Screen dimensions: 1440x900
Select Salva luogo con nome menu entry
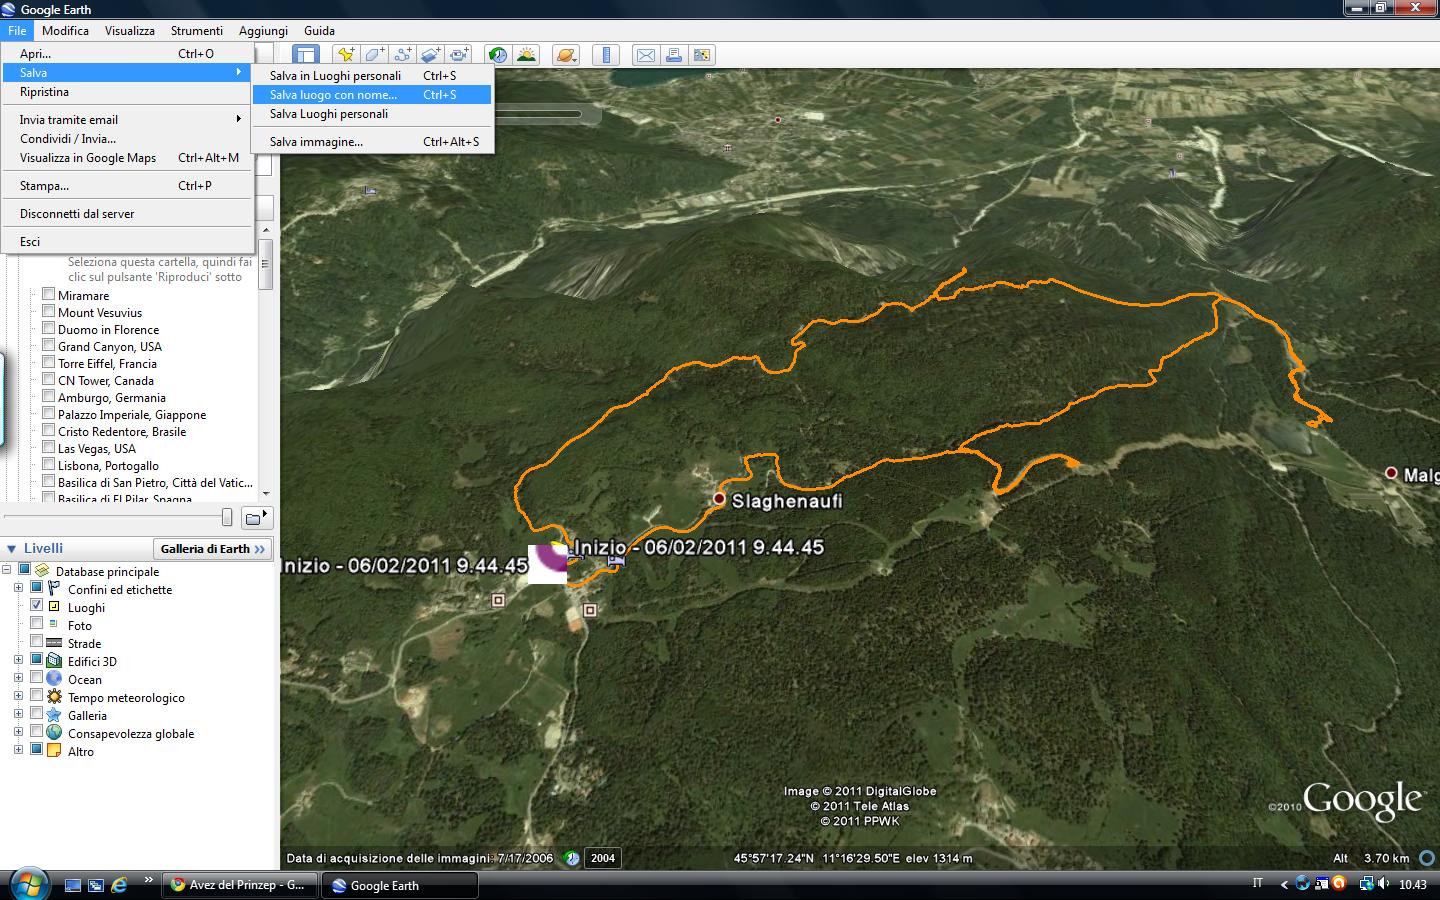coord(371,95)
